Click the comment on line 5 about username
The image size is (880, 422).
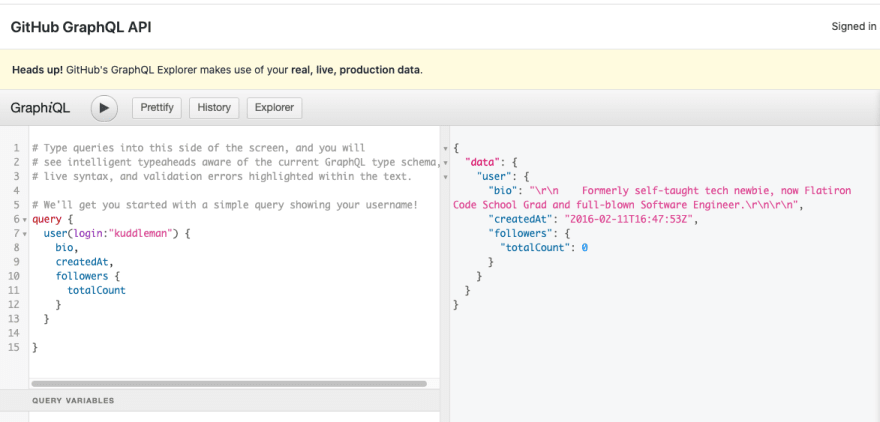[225, 205]
